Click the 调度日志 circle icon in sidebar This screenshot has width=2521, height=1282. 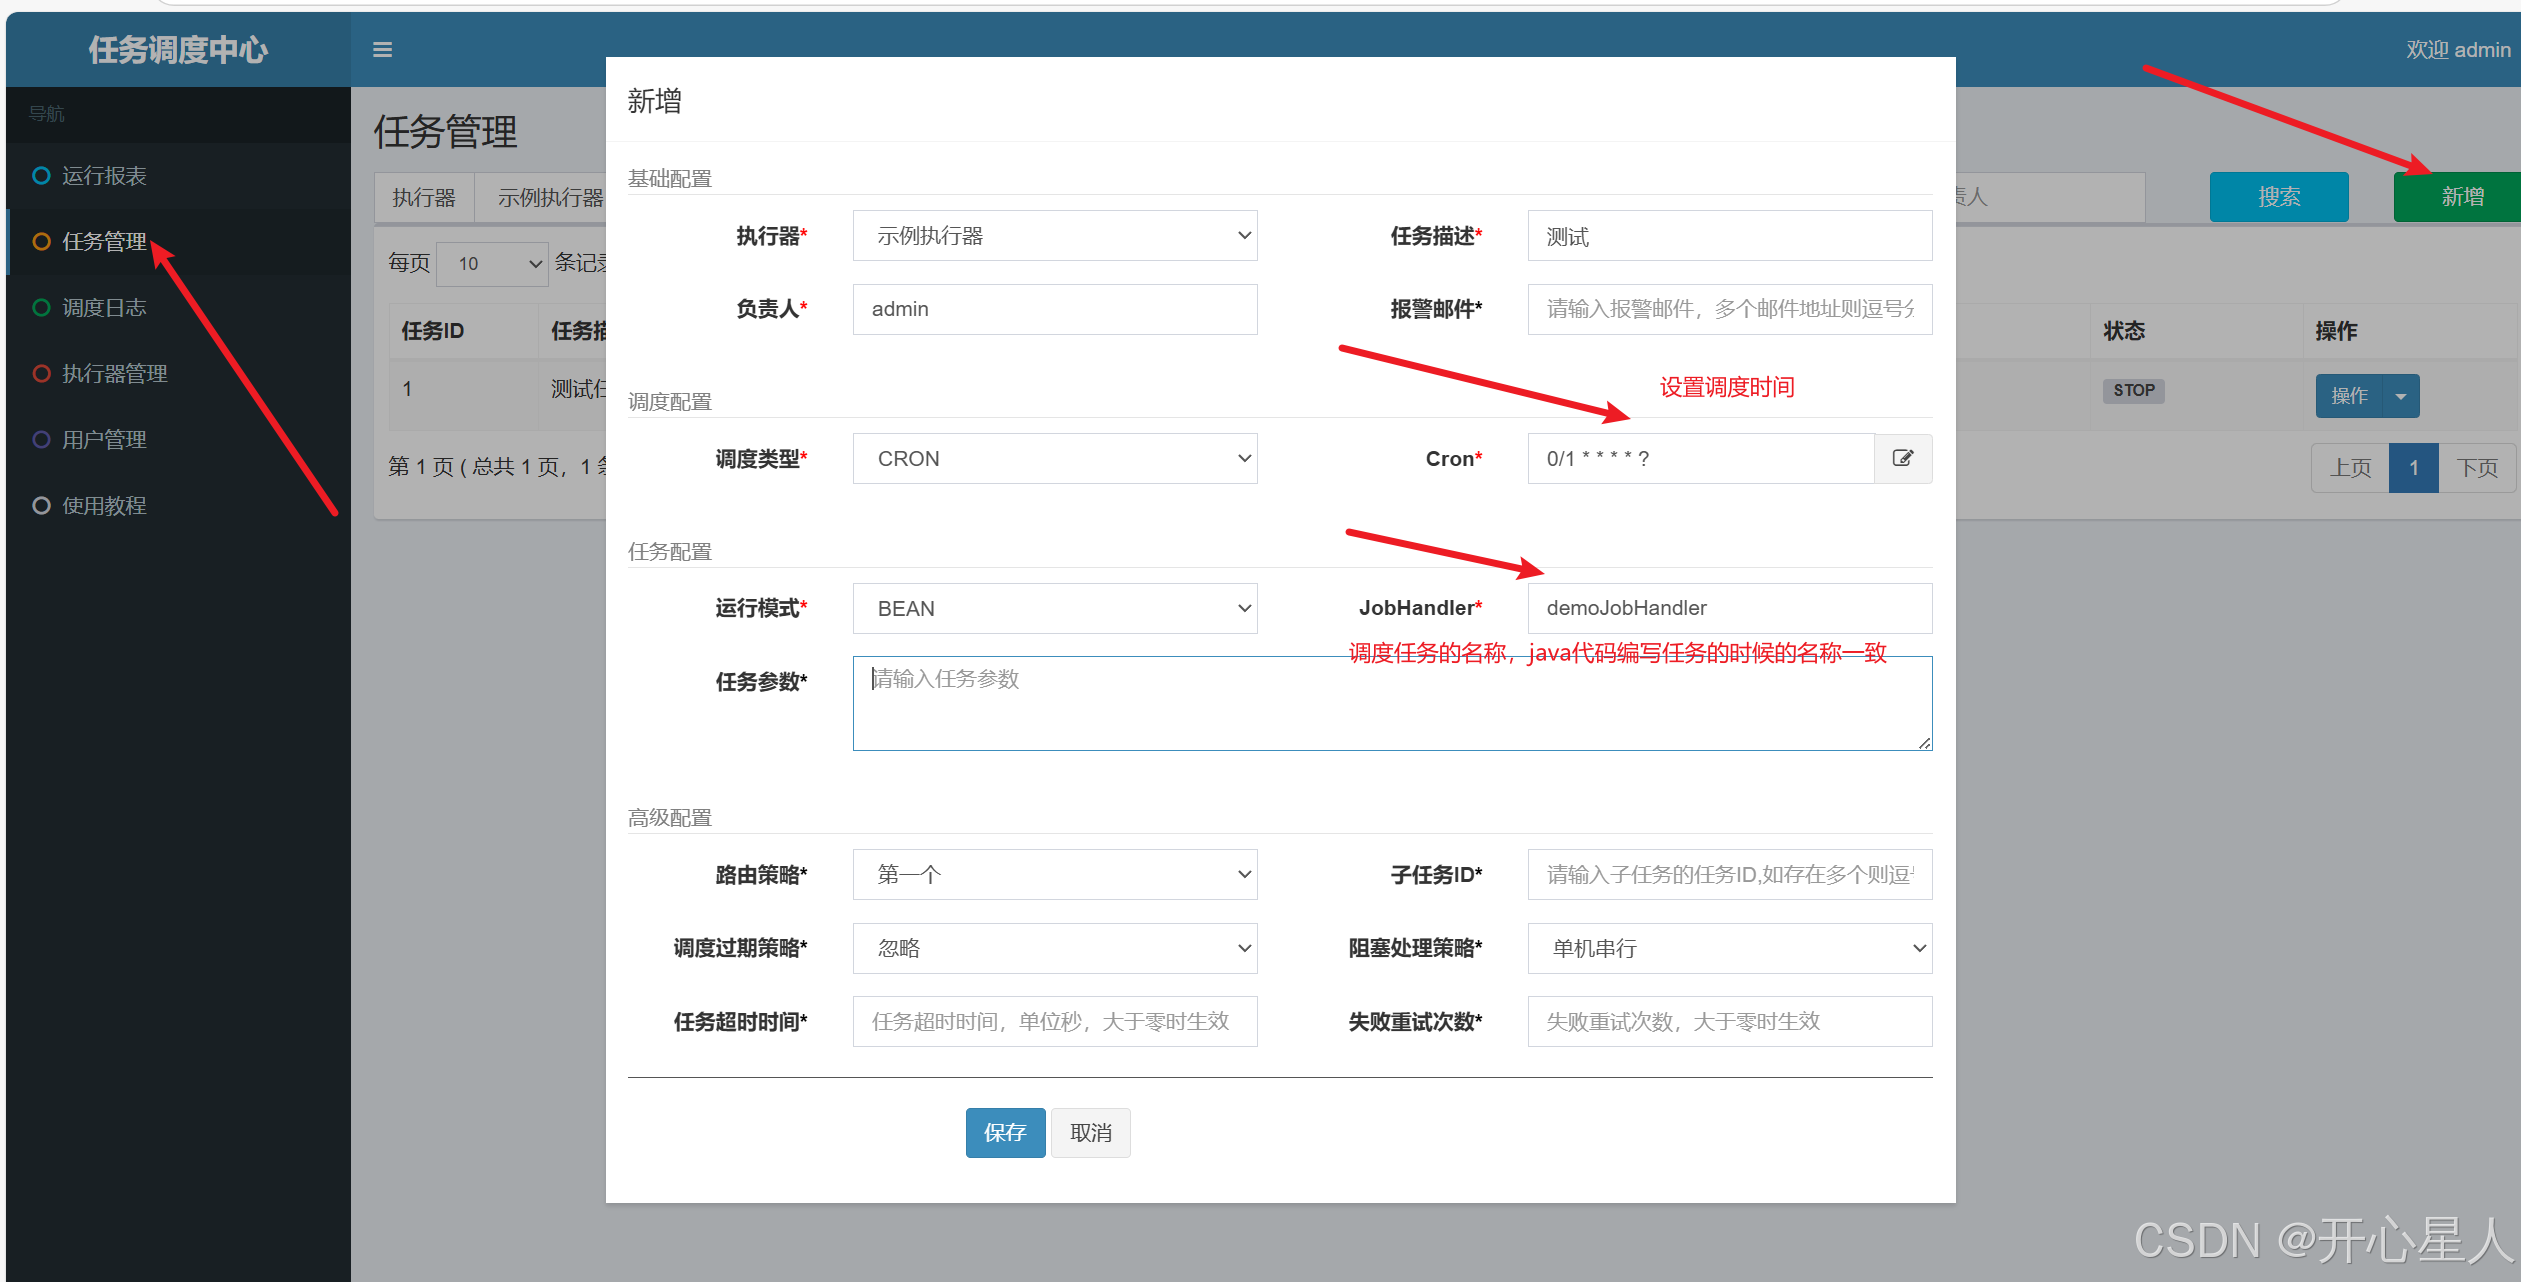[x=41, y=308]
